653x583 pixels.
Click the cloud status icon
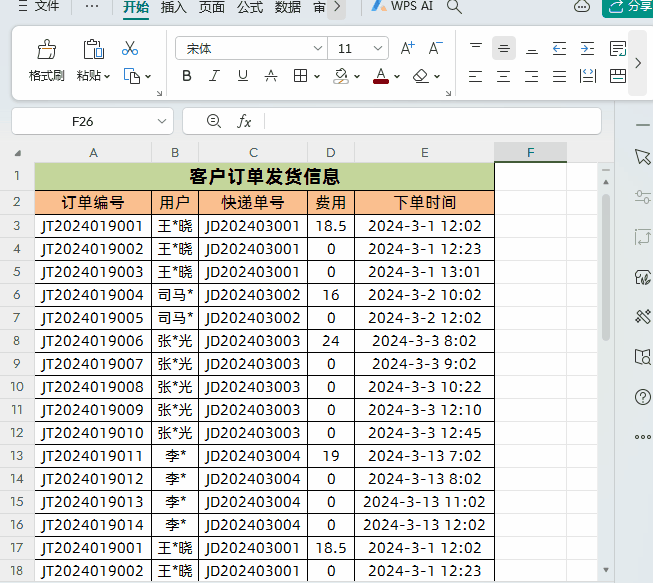pos(582,6)
